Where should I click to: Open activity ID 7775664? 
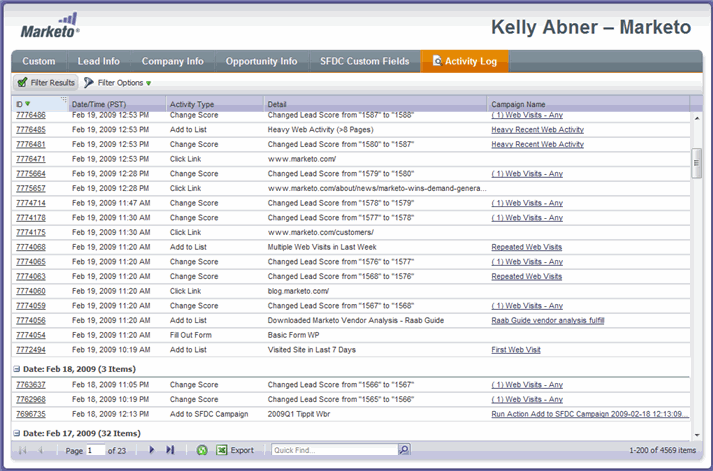tap(31, 174)
